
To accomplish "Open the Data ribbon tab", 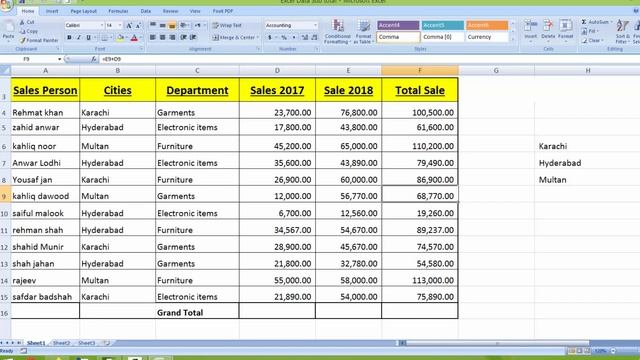I will [146, 11].
